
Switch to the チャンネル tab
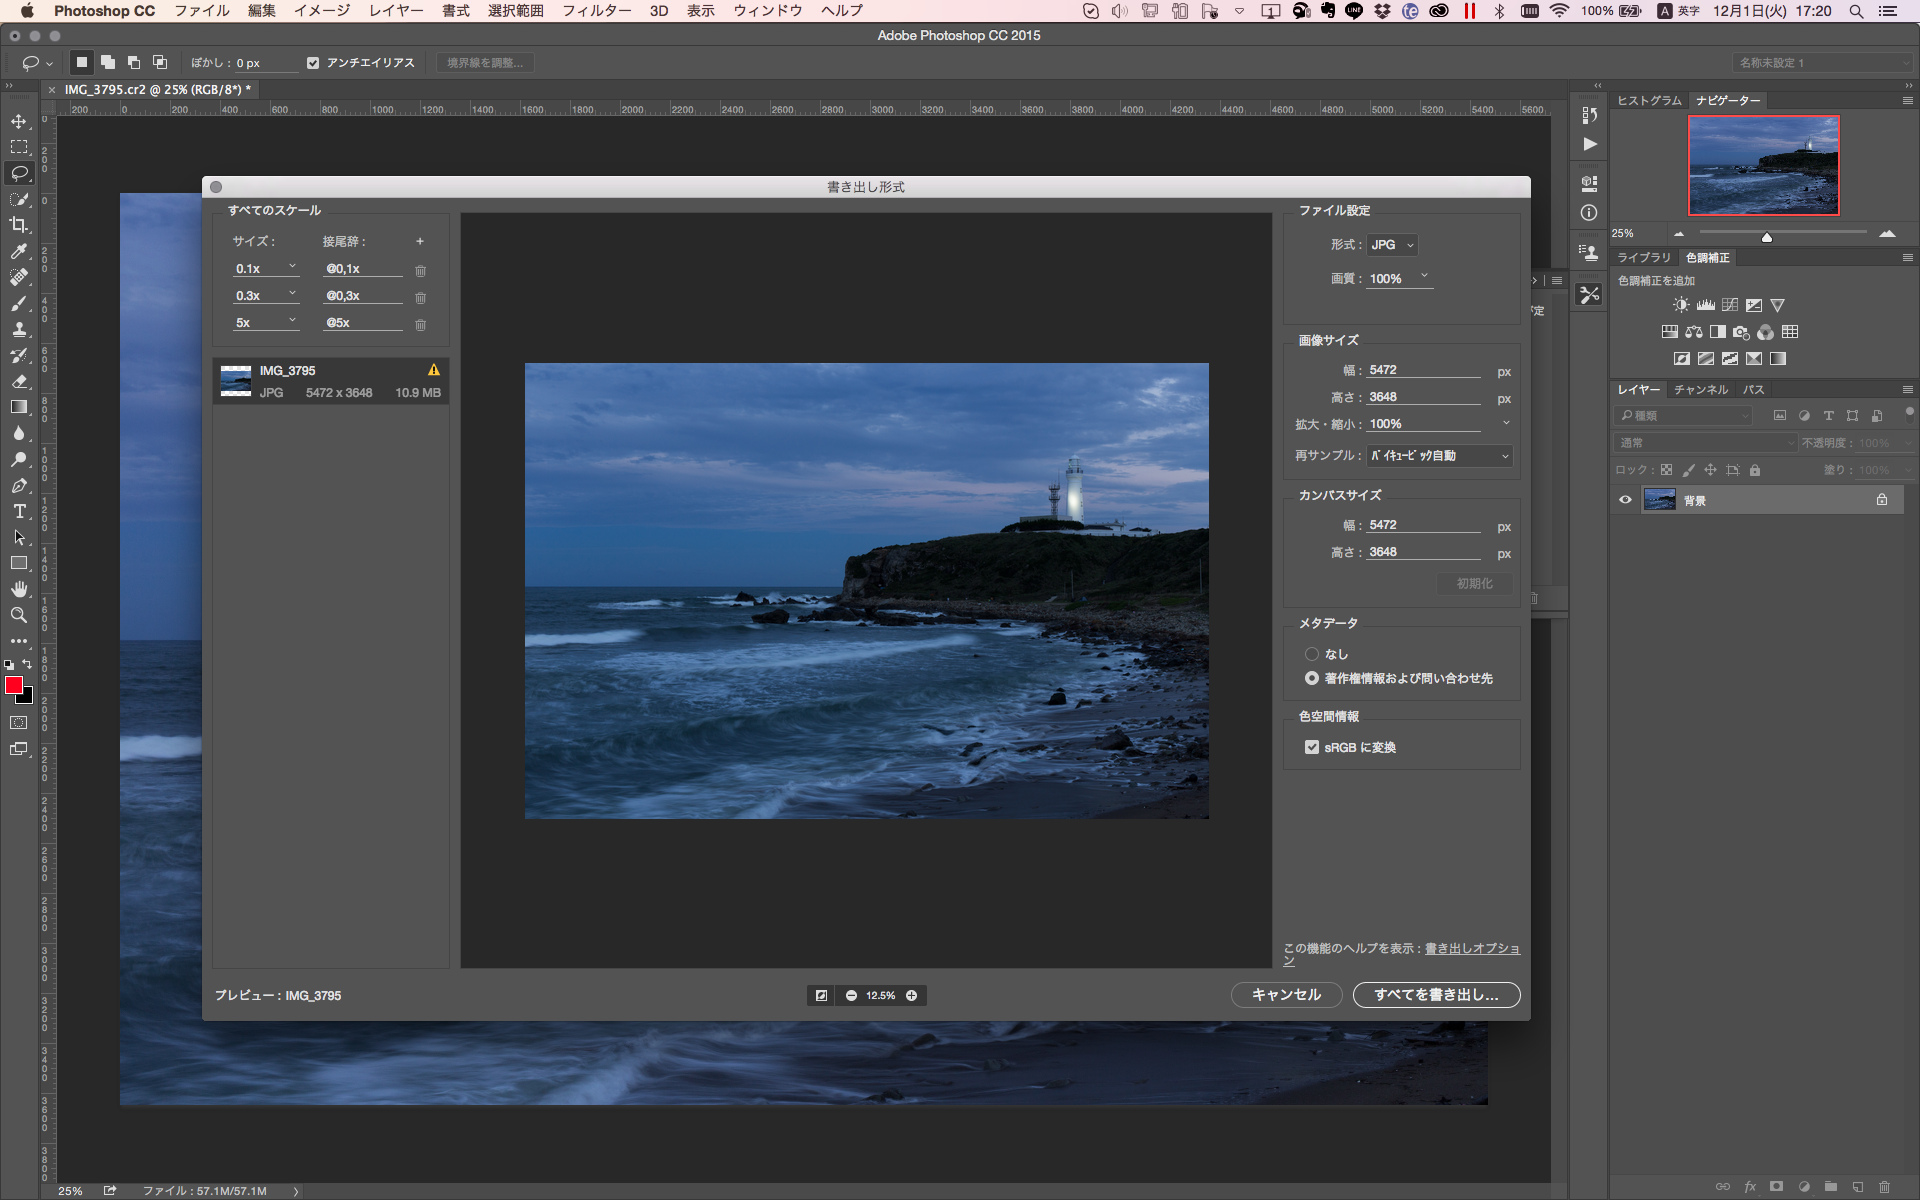point(1700,390)
